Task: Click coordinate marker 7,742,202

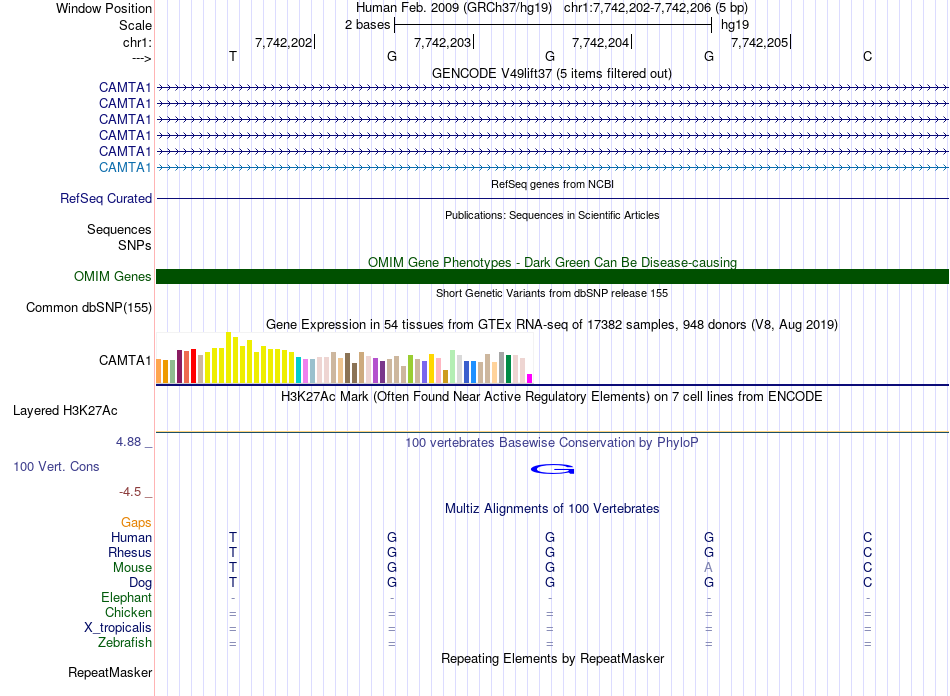Action: point(284,42)
